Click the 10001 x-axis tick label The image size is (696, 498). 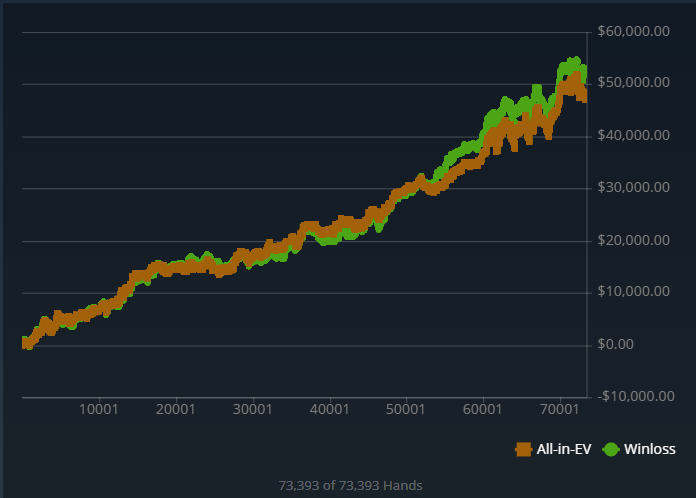click(x=99, y=409)
